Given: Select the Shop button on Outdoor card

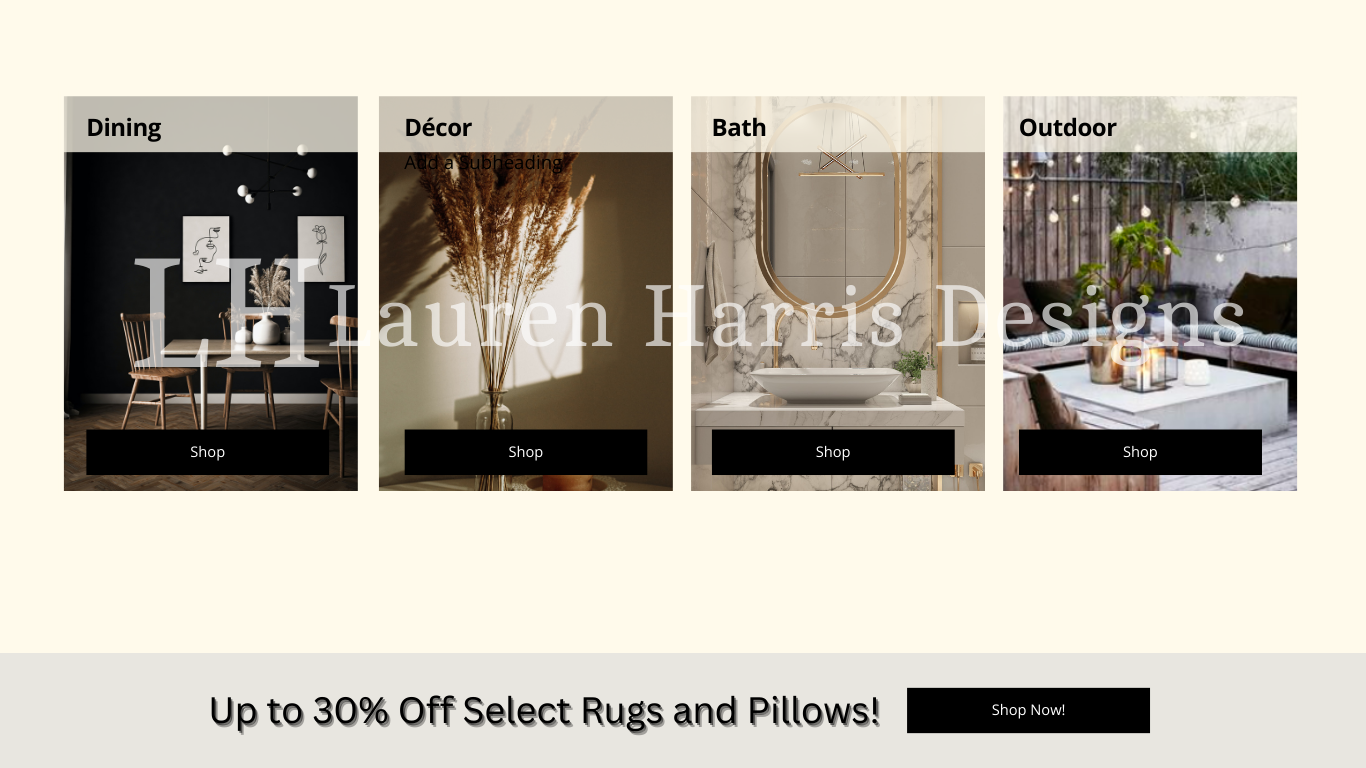Looking at the screenshot, I should click(1140, 452).
